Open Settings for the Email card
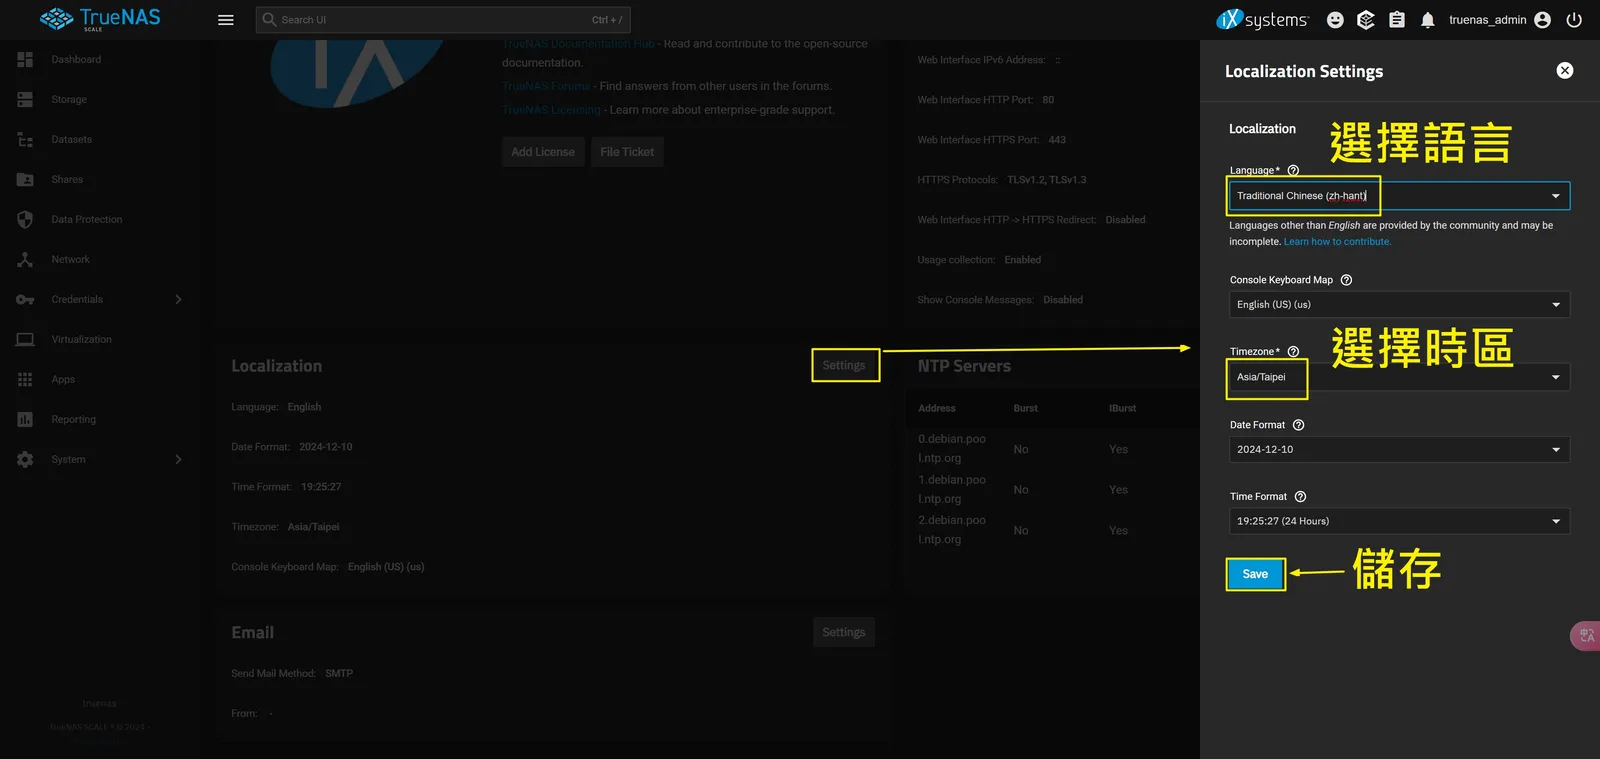The height and width of the screenshot is (759, 1600). 844,632
